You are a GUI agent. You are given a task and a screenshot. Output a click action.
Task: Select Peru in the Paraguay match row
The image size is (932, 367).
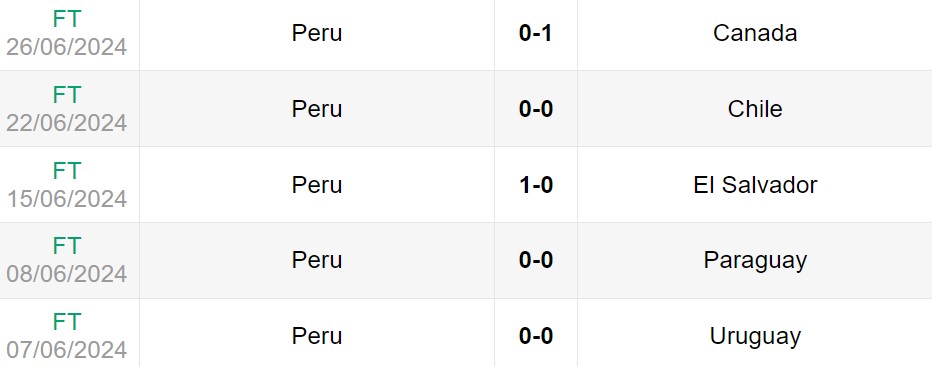317,261
